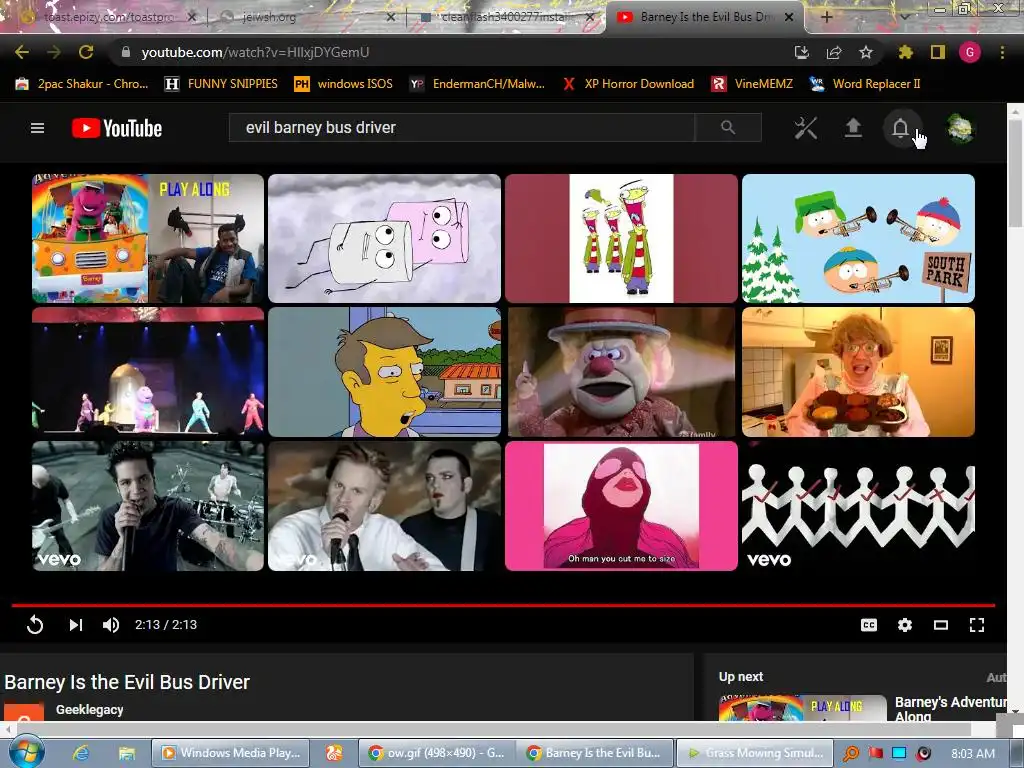Click the red video progress bar

tap(503, 605)
